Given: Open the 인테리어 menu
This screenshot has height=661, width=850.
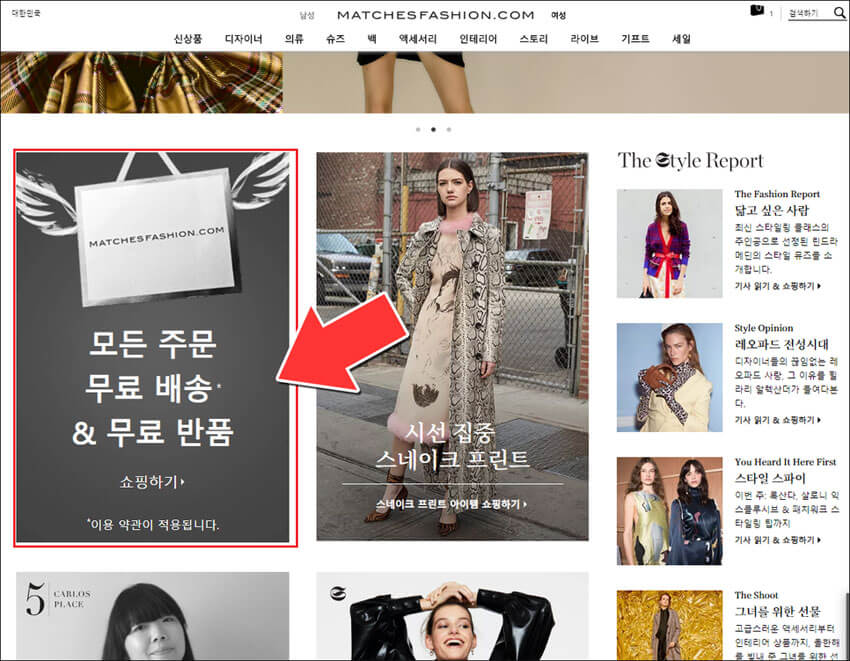Looking at the screenshot, I should [x=478, y=39].
